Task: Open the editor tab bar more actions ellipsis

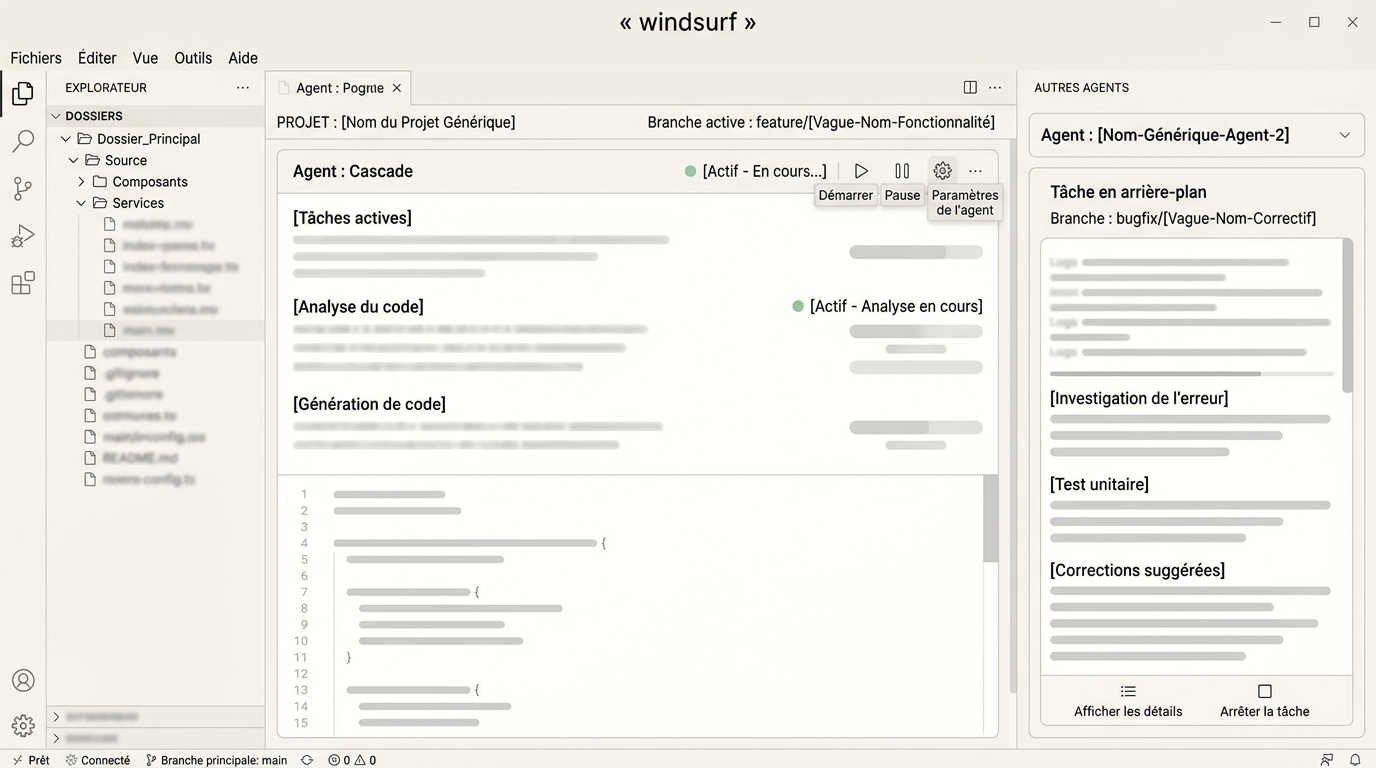Action: 995,88
